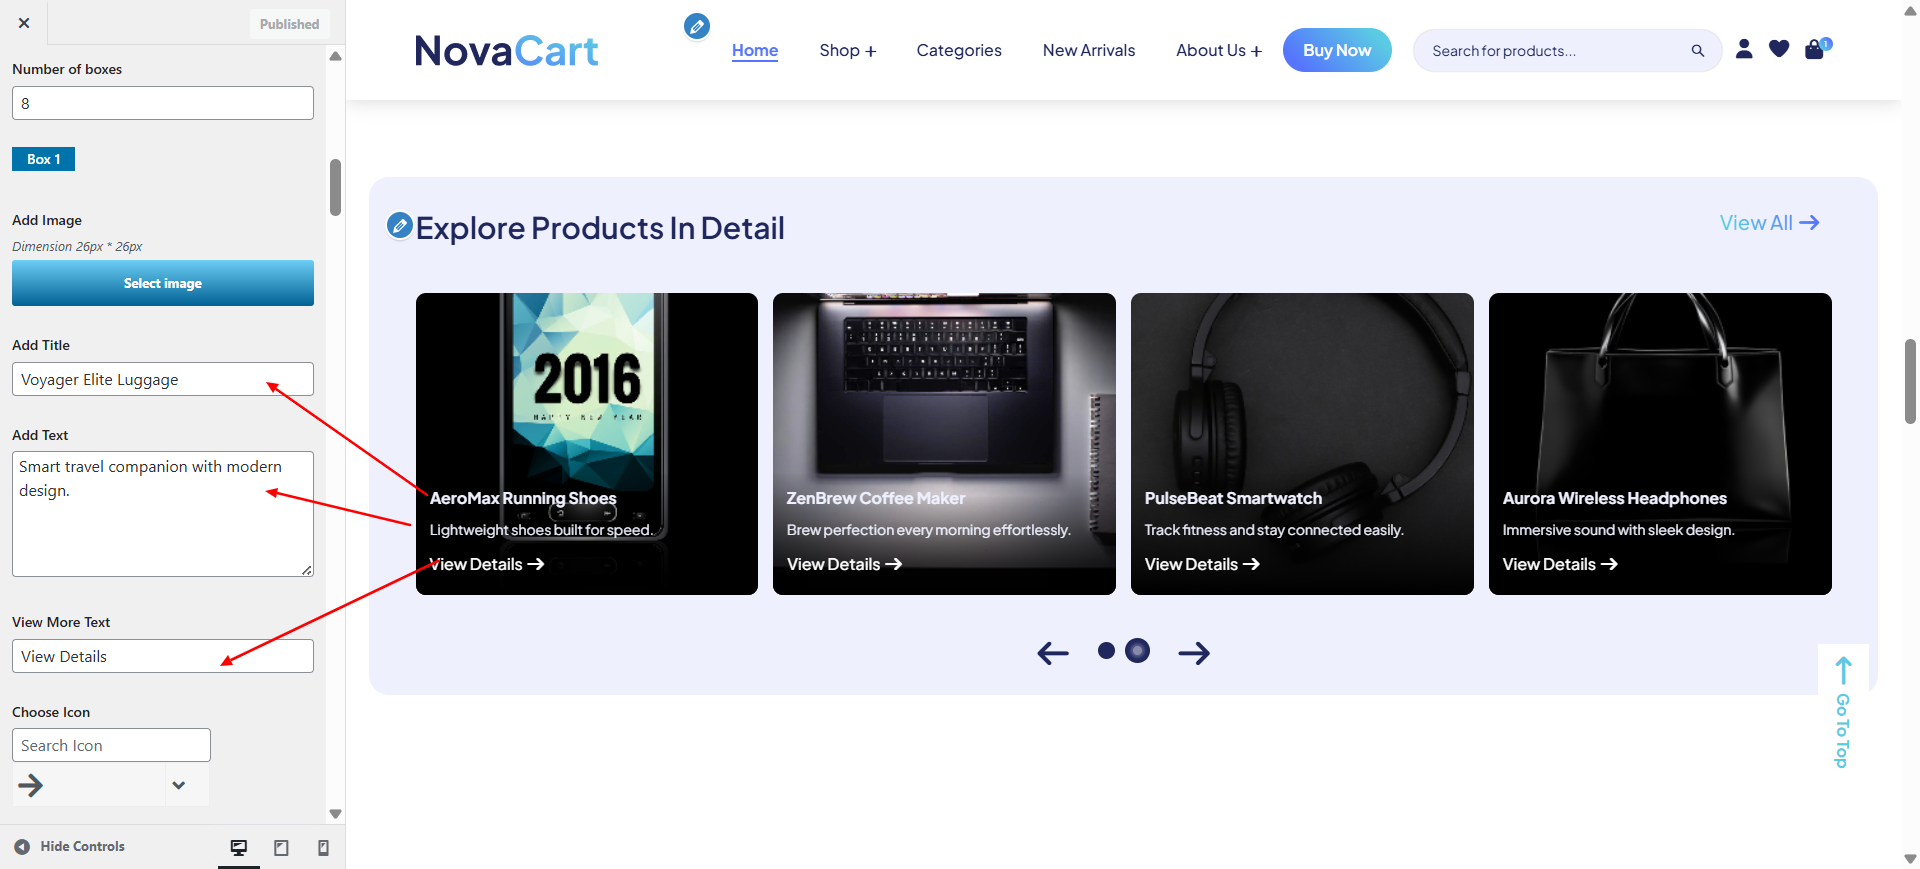Click the Hide Controls collapse button

[69, 847]
